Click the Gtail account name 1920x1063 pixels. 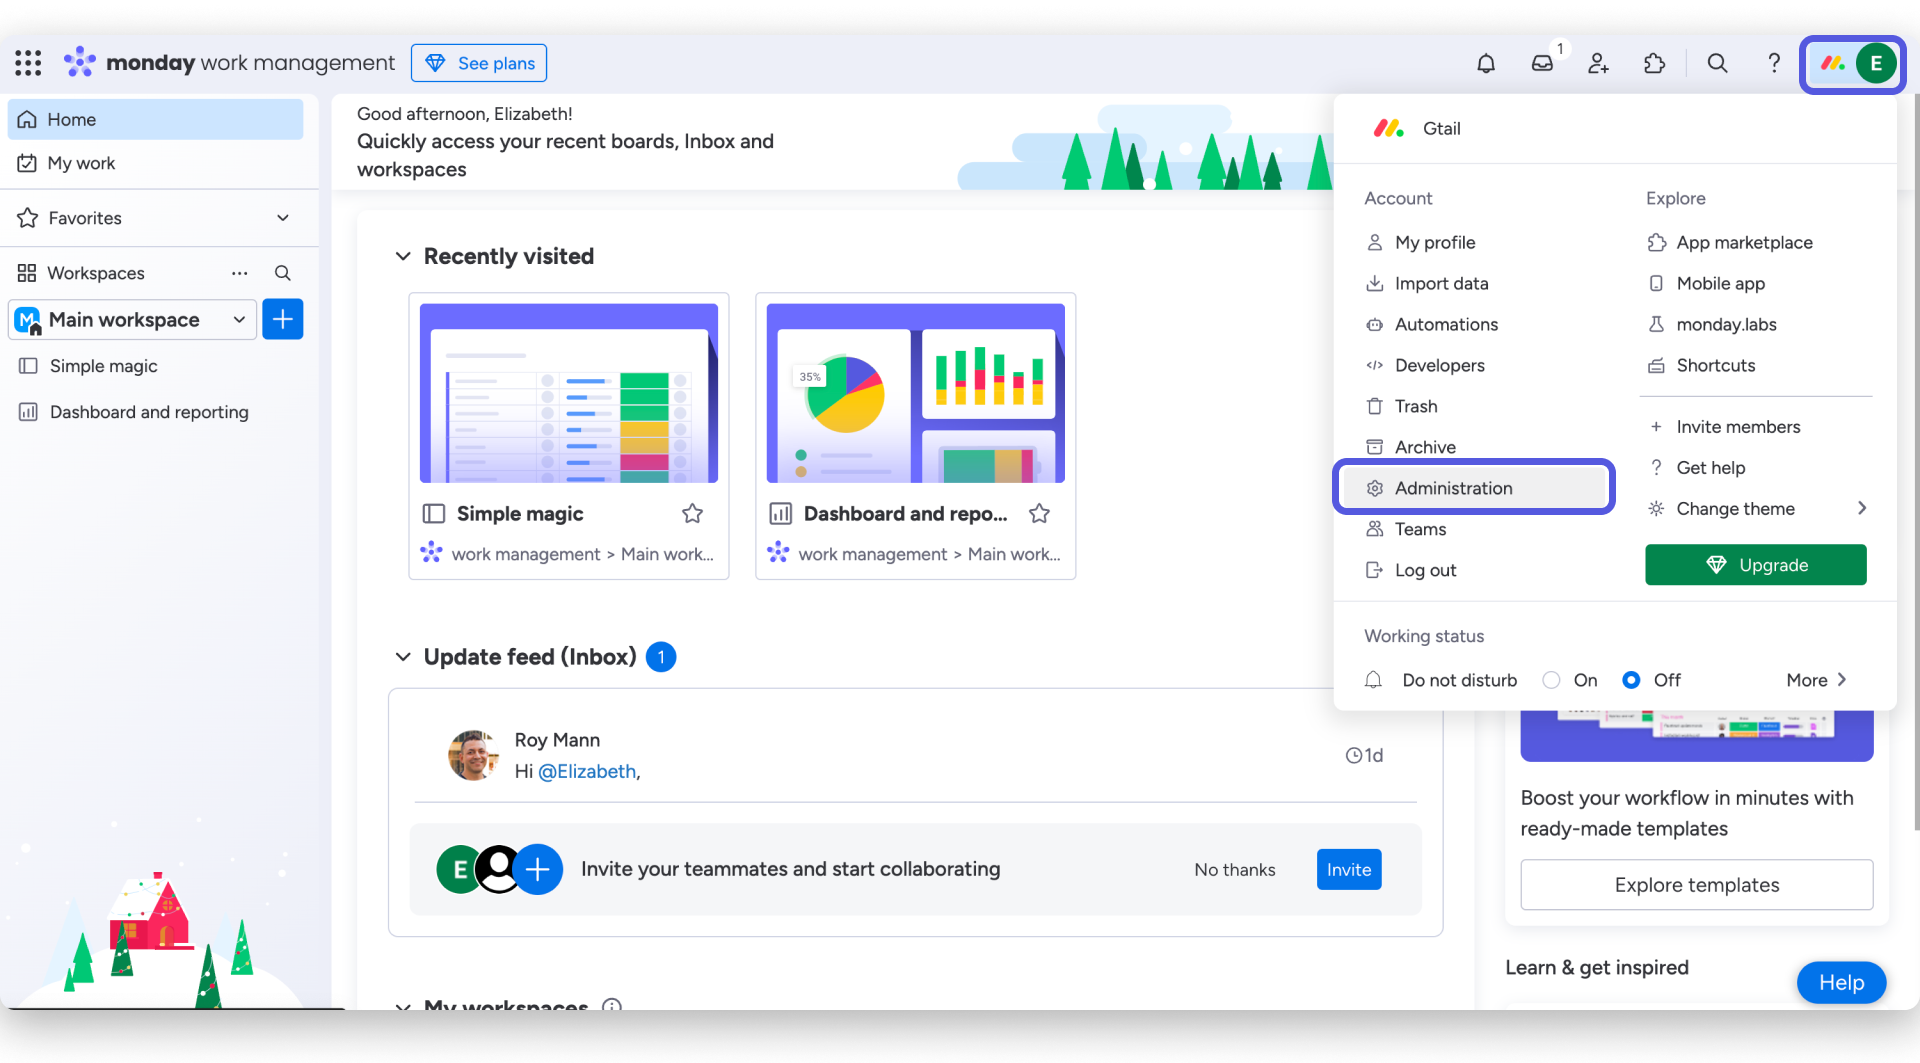point(1442,128)
